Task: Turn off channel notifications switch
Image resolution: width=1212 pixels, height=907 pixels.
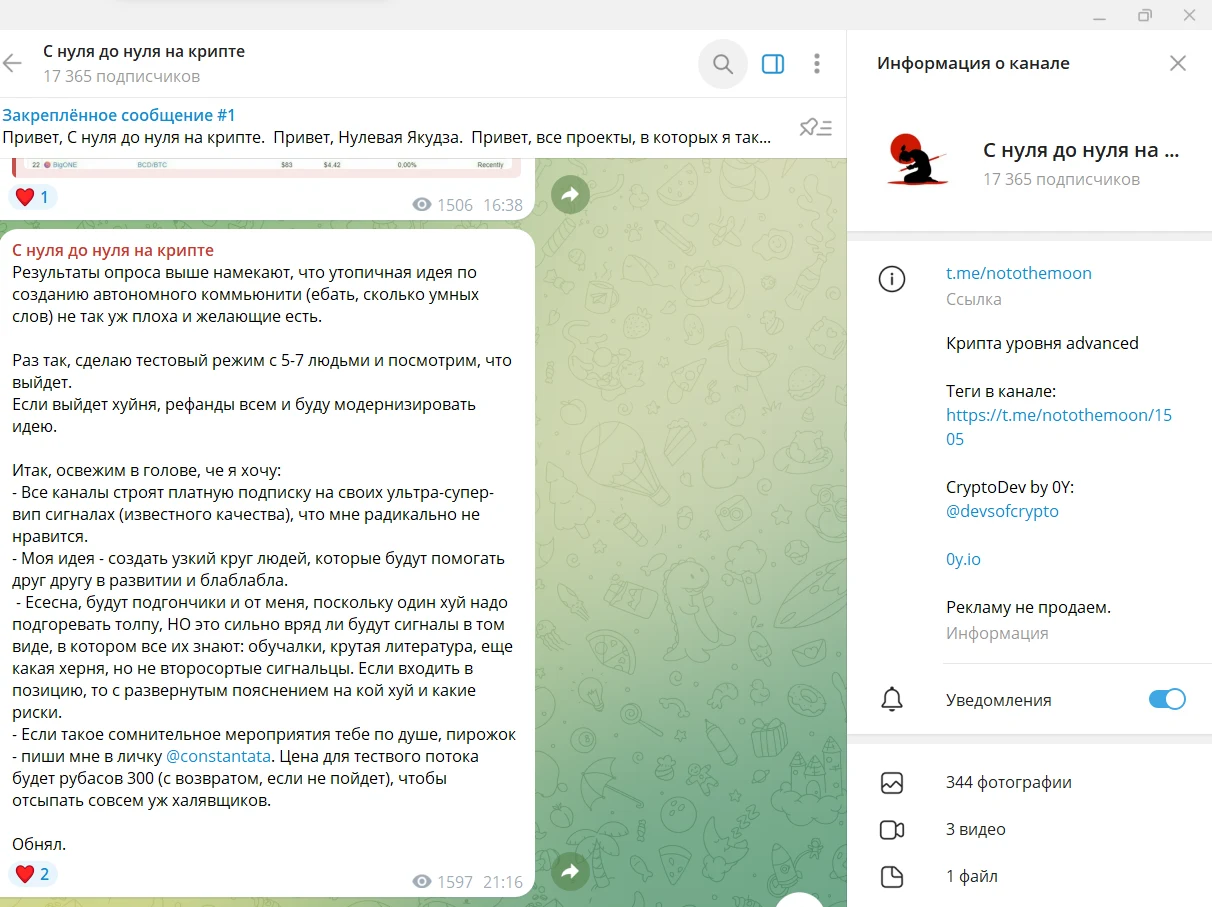Action: tap(1167, 699)
